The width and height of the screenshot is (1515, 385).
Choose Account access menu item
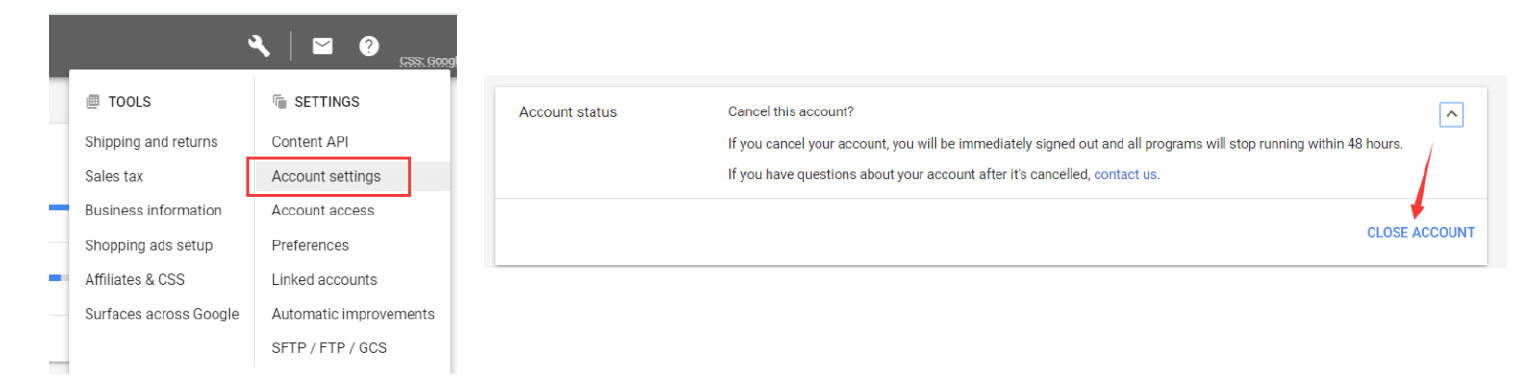323,210
